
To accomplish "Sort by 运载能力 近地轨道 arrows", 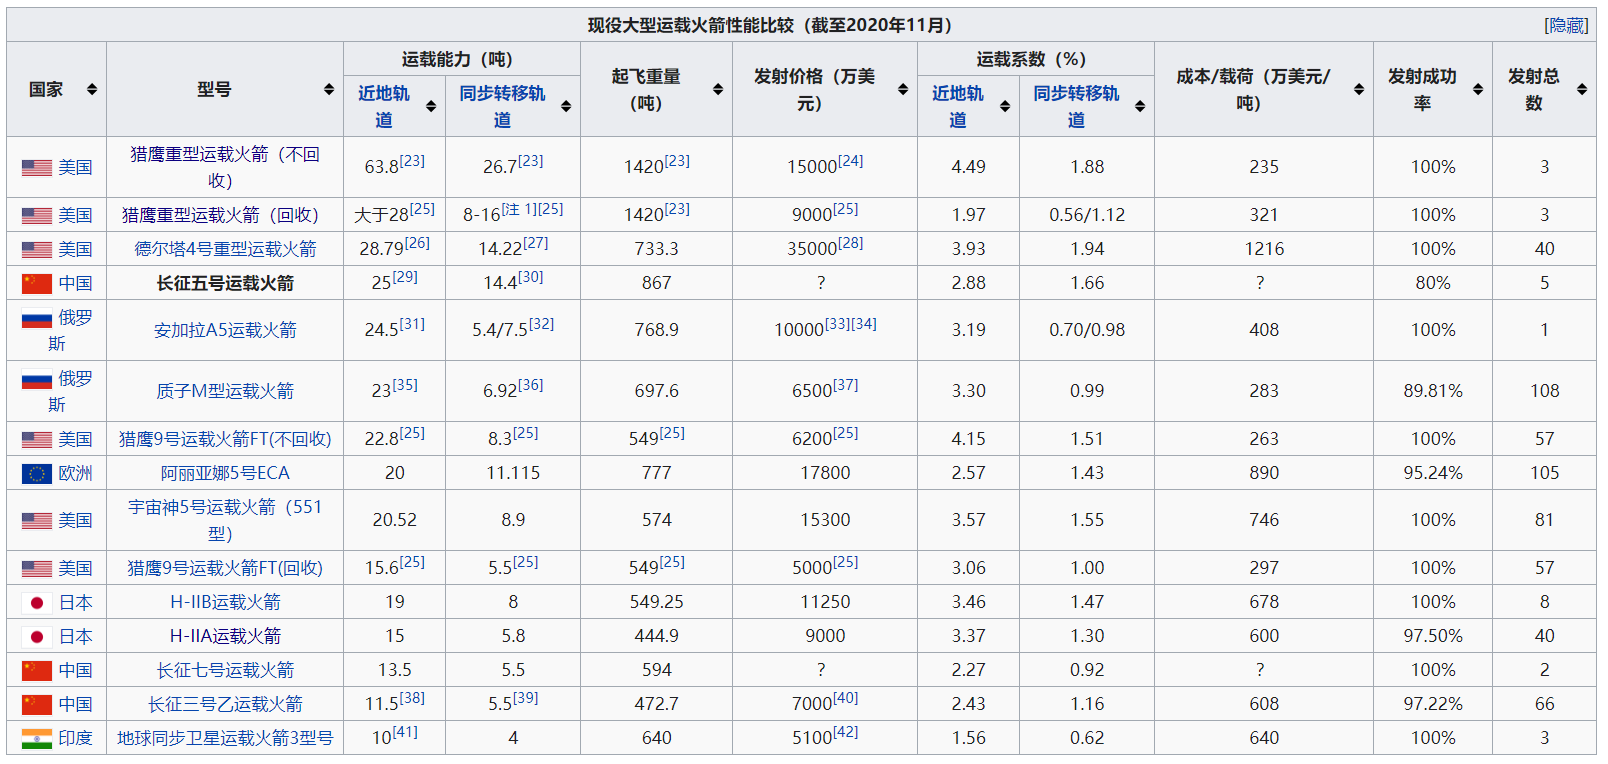I will coord(431,106).
